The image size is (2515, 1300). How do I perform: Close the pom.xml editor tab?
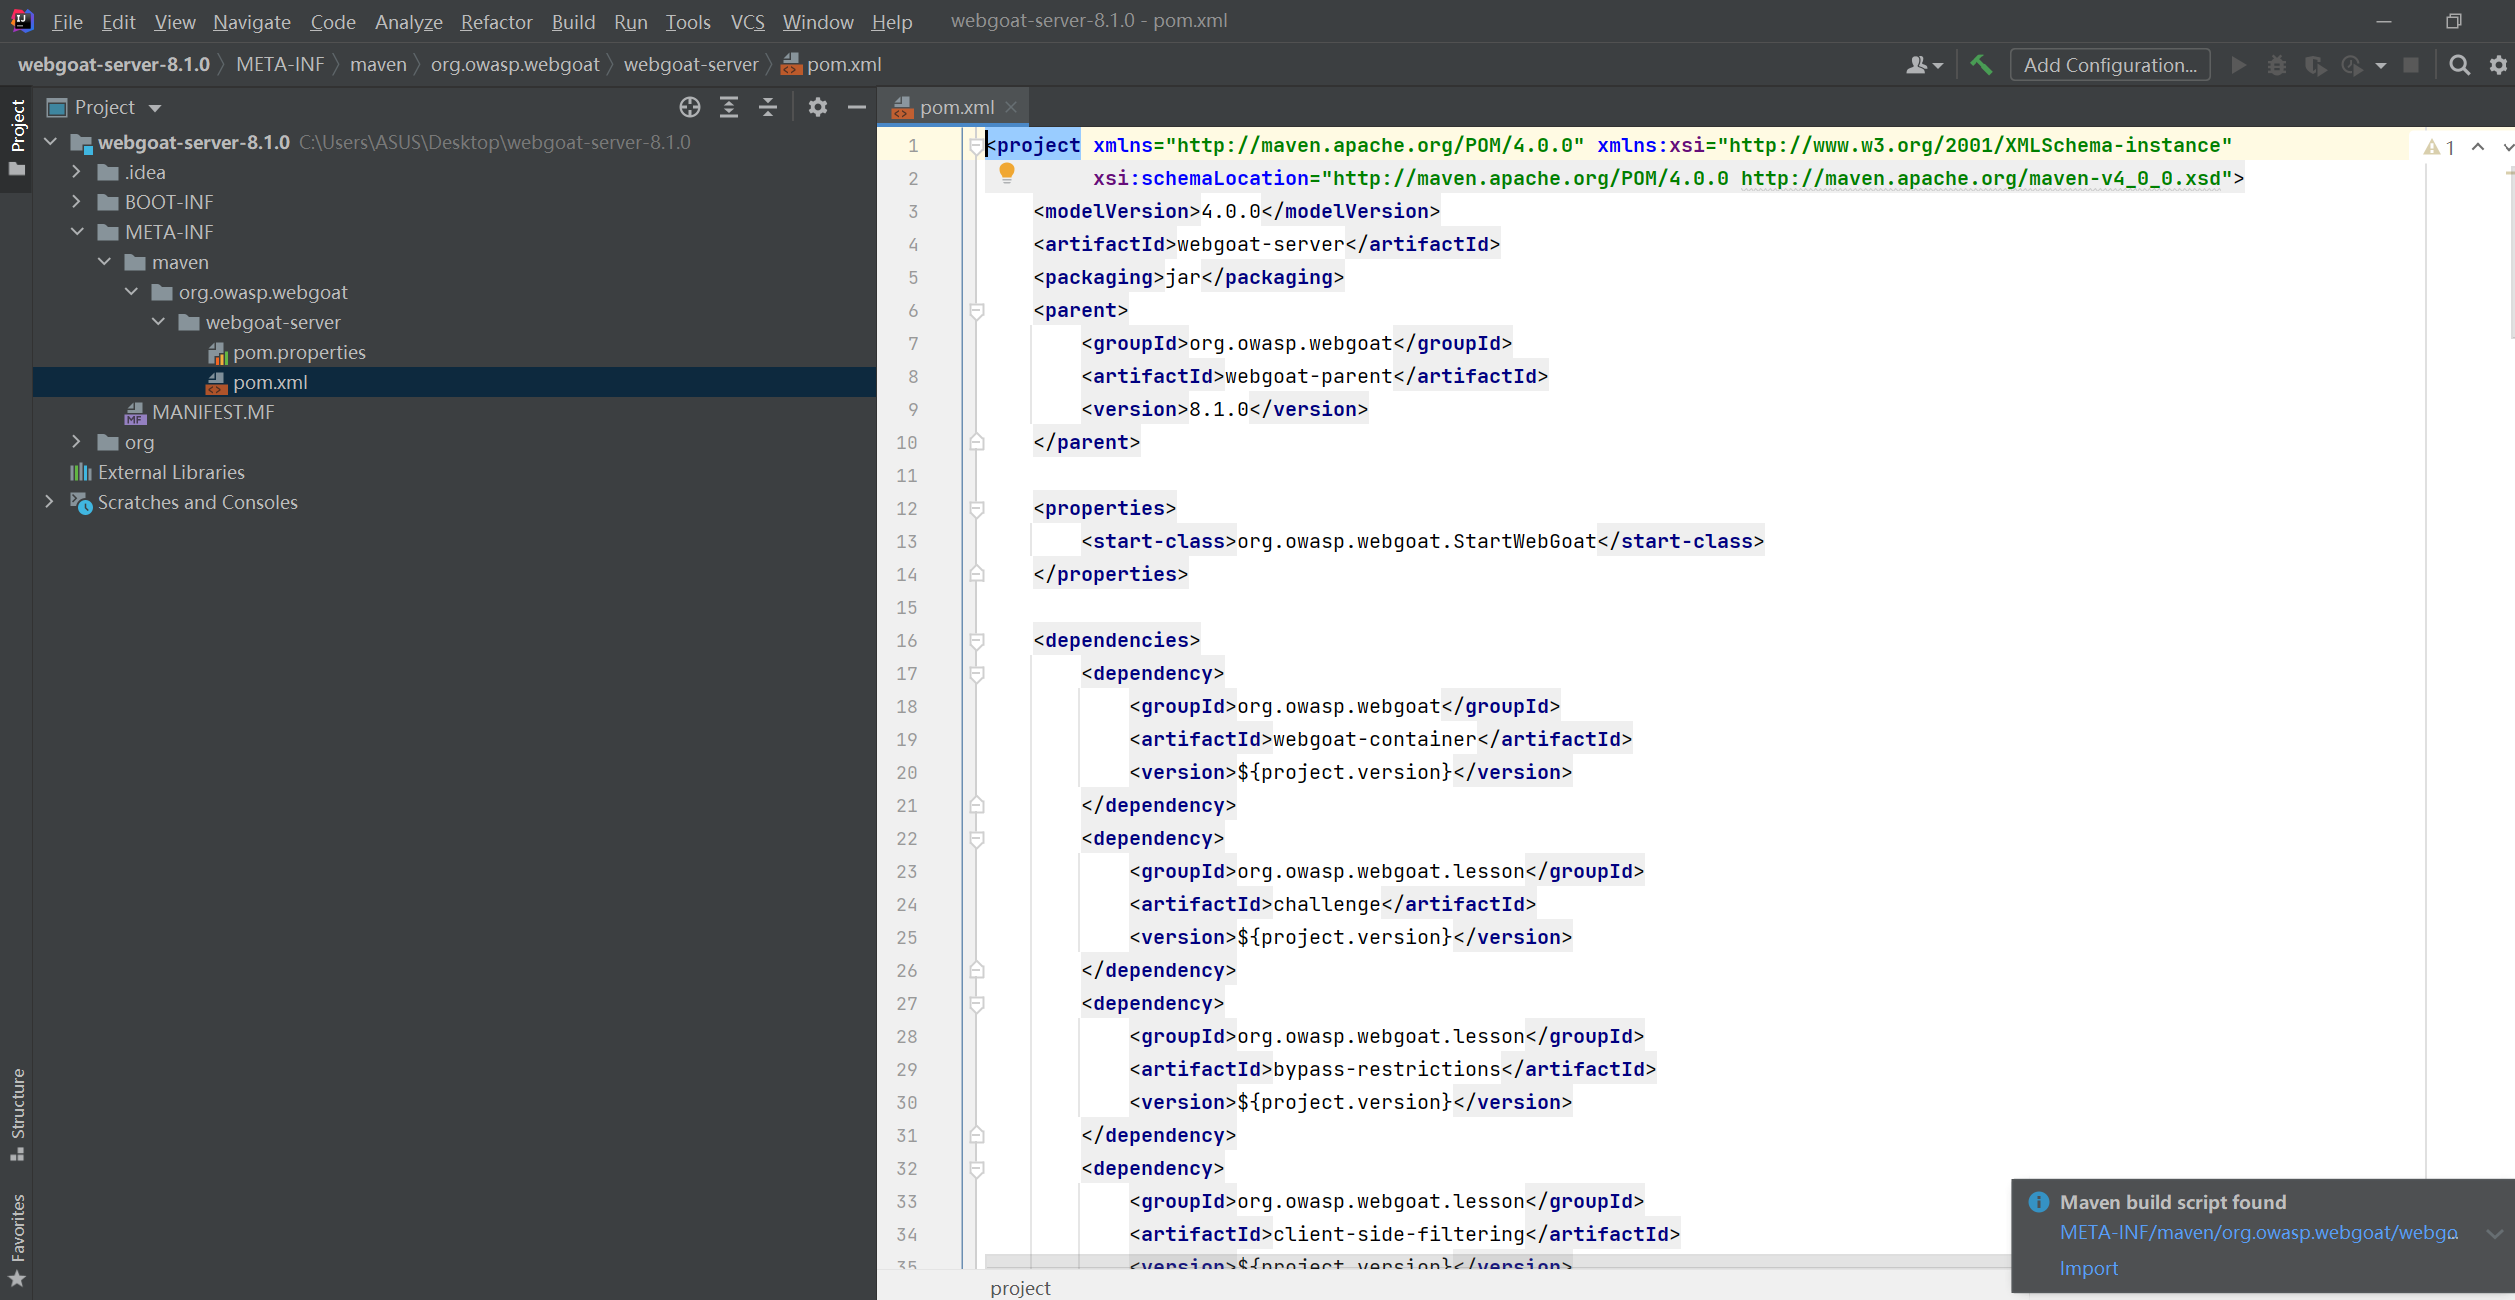(x=1011, y=107)
